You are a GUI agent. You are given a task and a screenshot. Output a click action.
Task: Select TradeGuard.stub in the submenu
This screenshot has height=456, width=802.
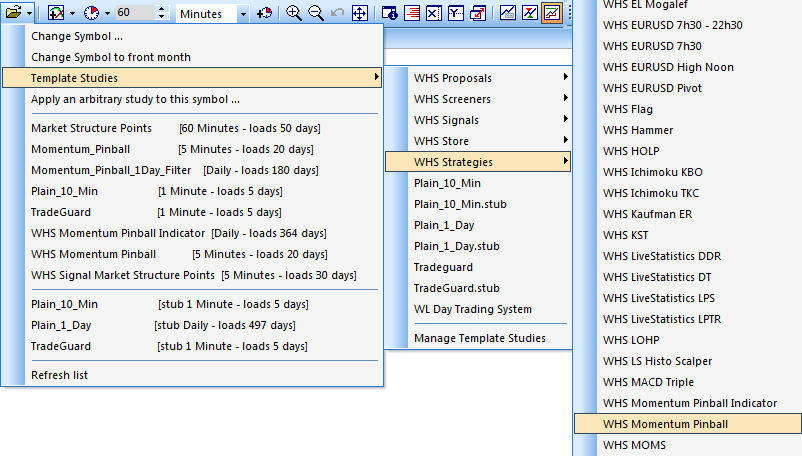[478, 288]
